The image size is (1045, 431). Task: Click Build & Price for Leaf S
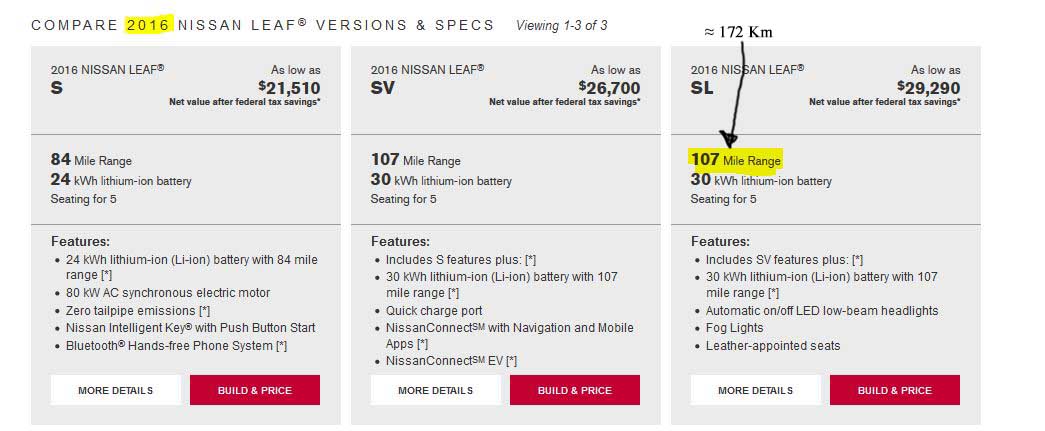(255, 390)
